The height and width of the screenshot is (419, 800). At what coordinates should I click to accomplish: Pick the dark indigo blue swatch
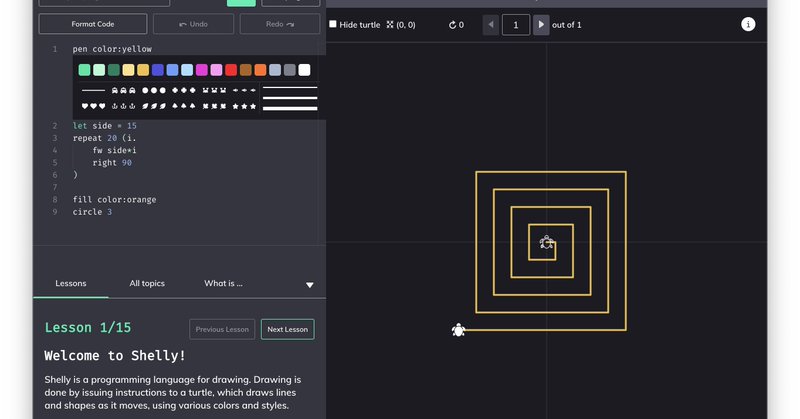[158, 70]
